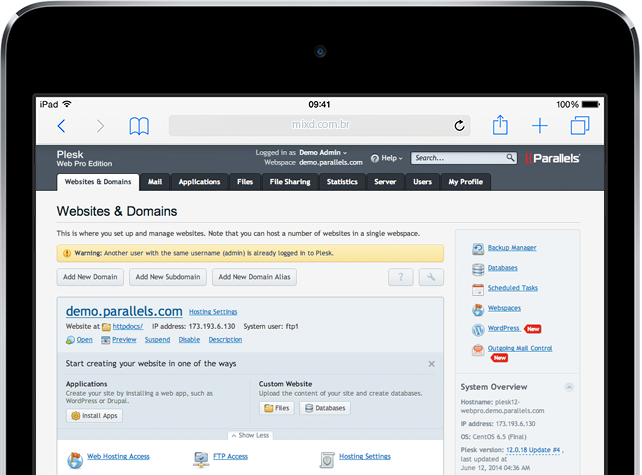Click the Files button under Custom Website
This screenshot has width=642, height=475.
click(x=277, y=408)
